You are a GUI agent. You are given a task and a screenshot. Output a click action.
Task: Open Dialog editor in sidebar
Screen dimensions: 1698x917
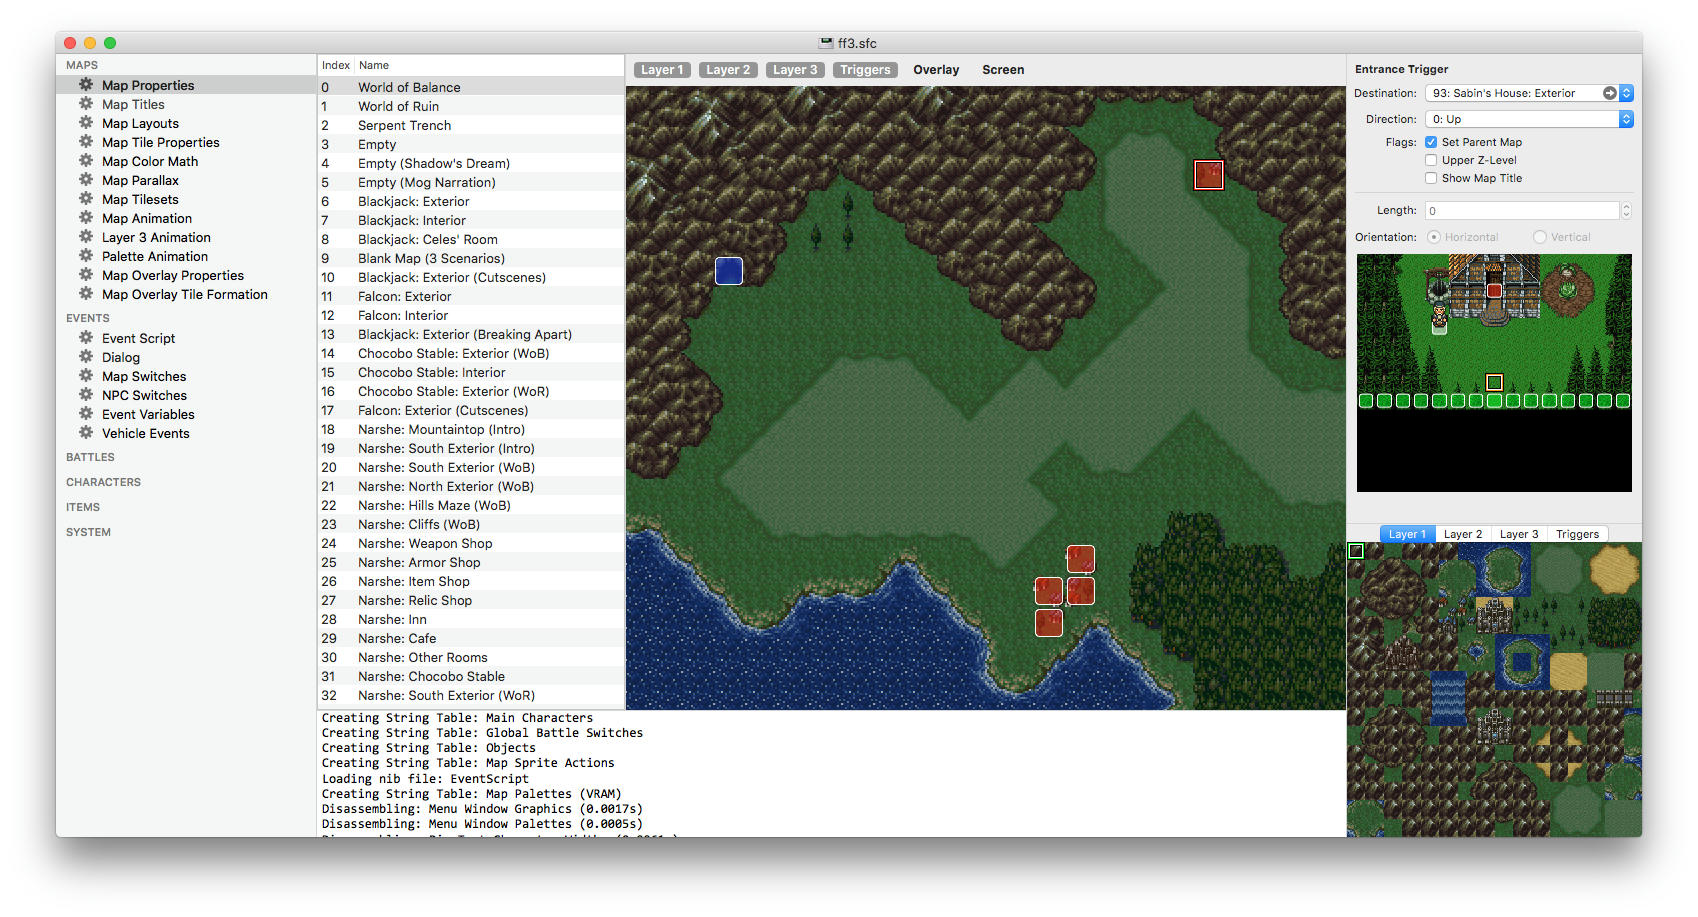coord(121,357)
